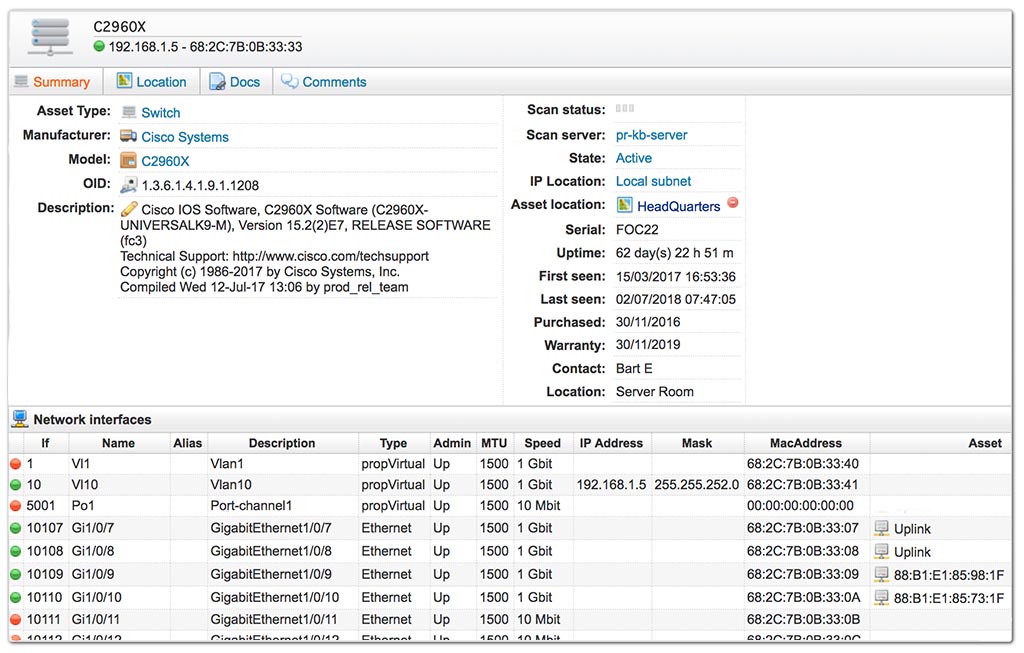Open the HeadQuarters asset location link
This screenshot has width=1024, height=653.
[679, 206]
